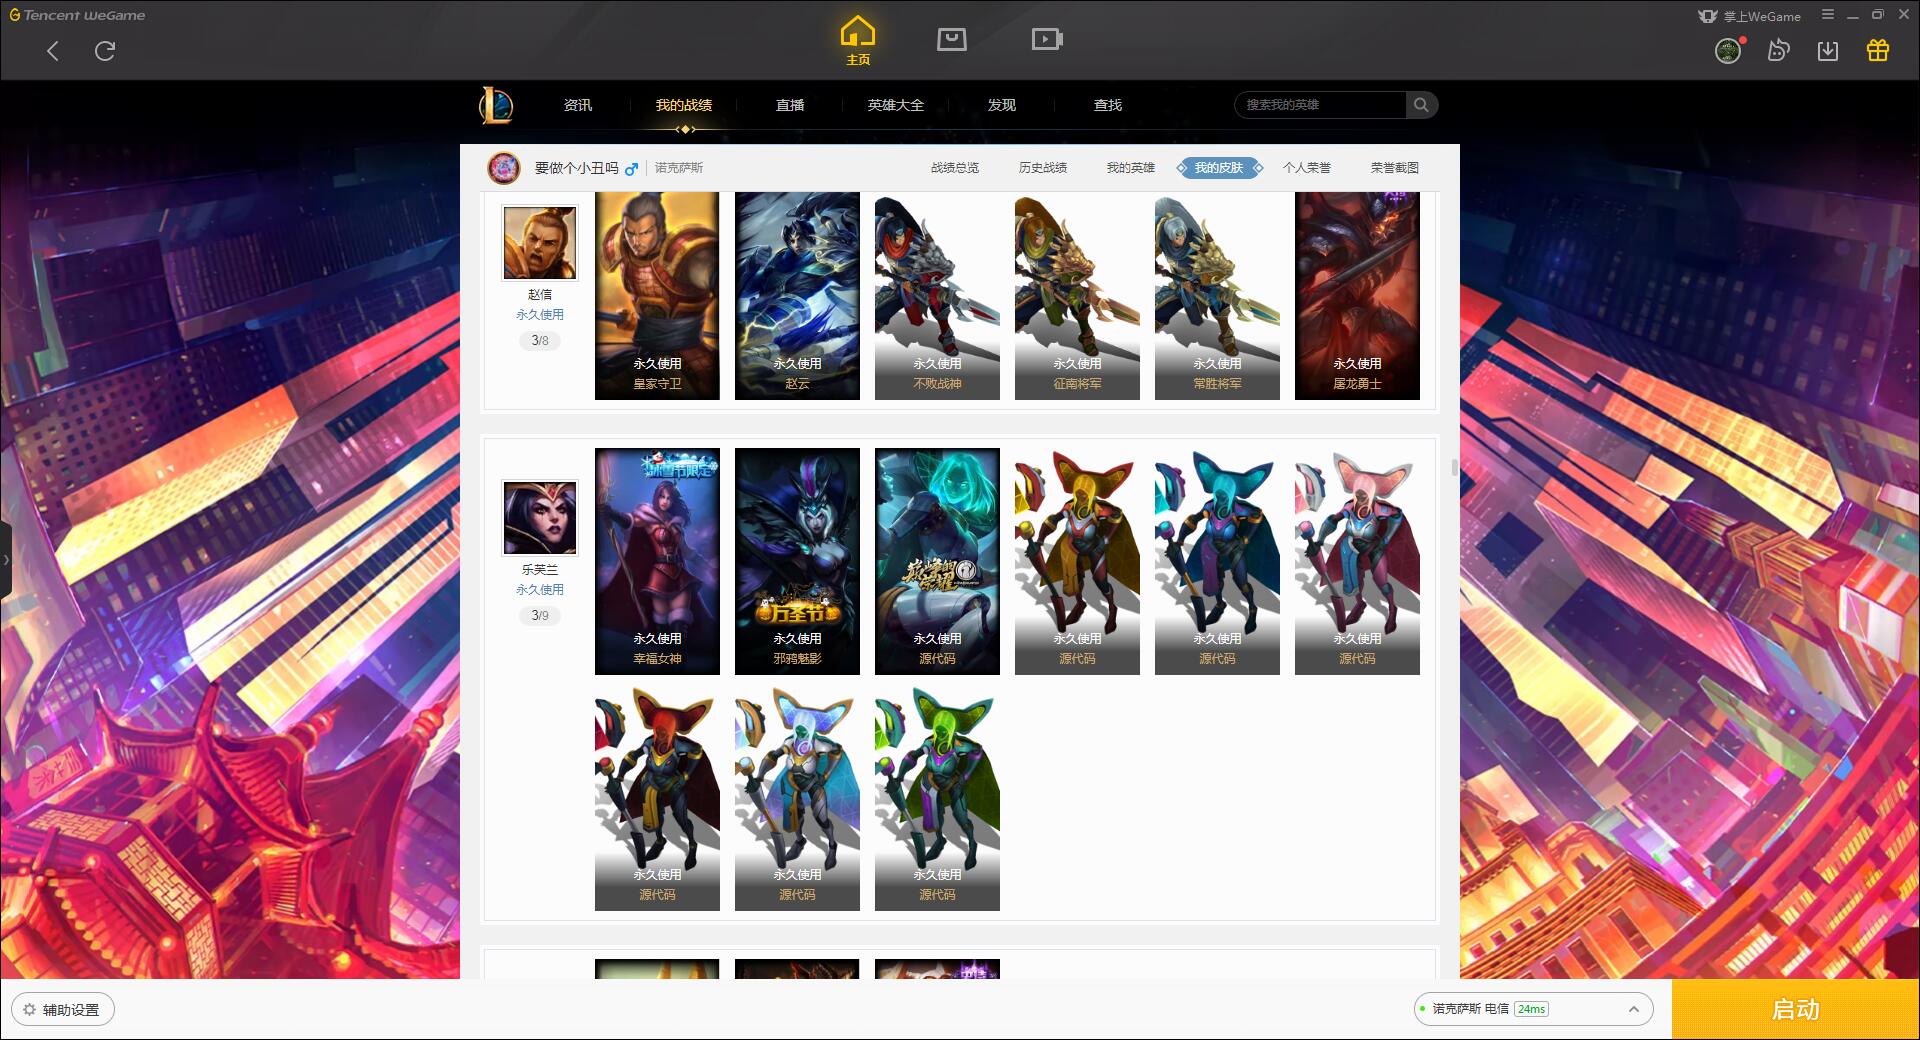The width and height of the screenshot is (1920, 1040).
Task: Open 辅助设置 settings button
Action: [63, 1010]
